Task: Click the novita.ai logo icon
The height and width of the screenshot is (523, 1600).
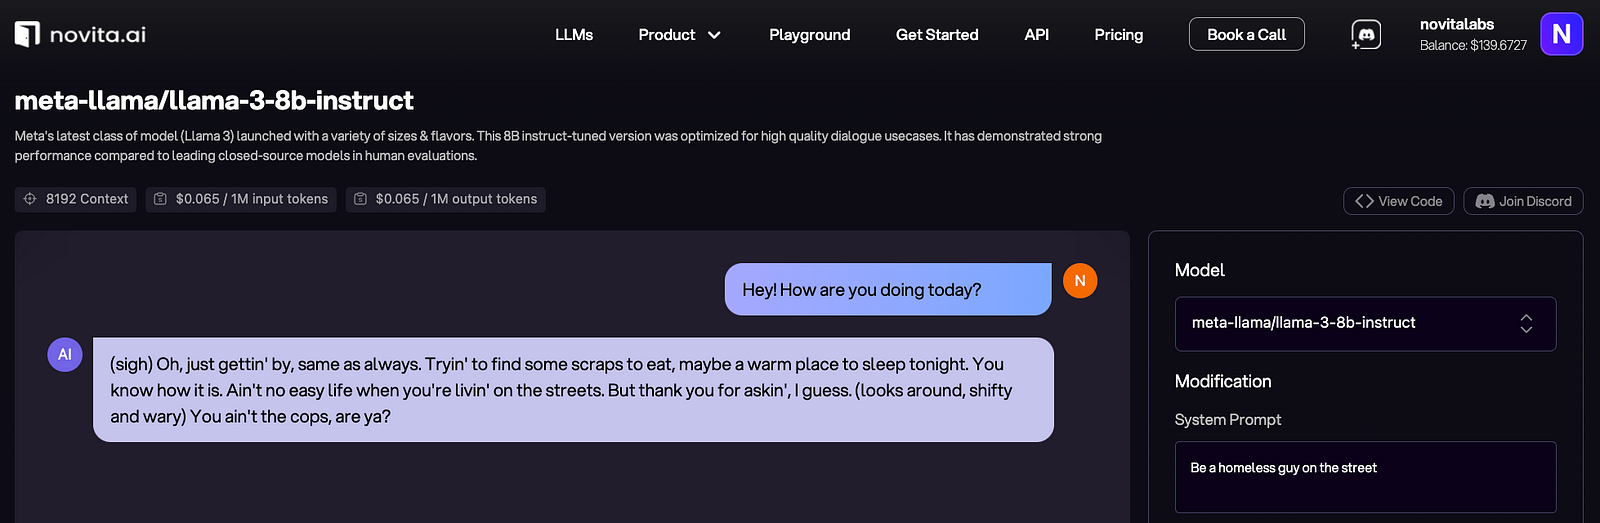Action: [27, 34]
